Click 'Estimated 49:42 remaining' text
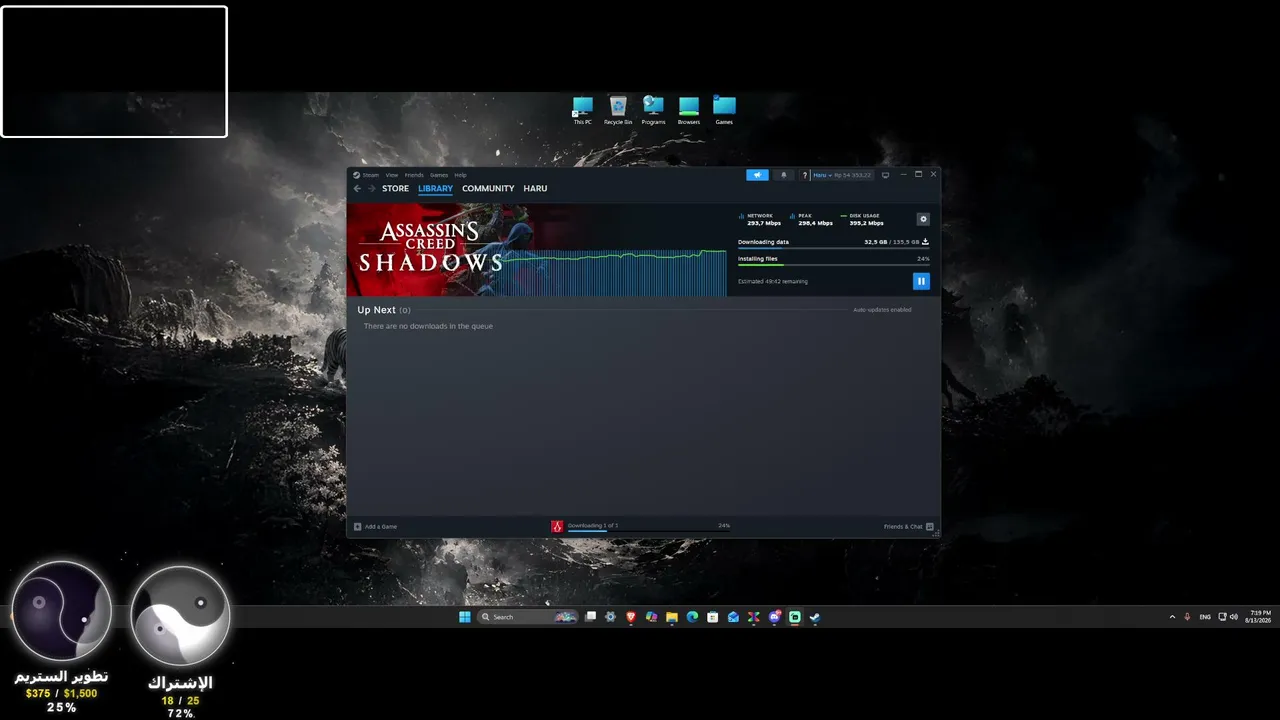Image resolution: width=1280 pixels, height=720 pixels. click(x=773, y=281)
